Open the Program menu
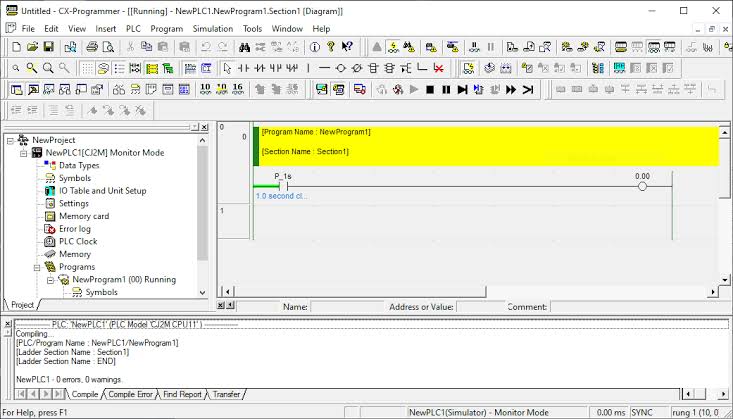This screenshot has height=419, width=733. [166, 29]
